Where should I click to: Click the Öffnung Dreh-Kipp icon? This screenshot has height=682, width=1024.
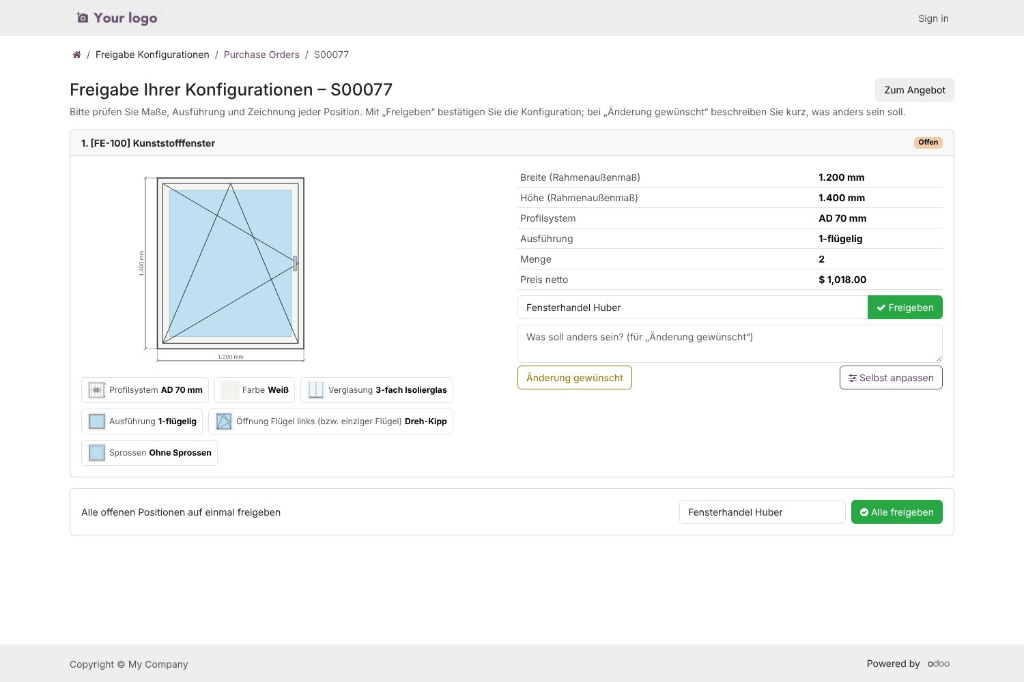coord(224,421)
